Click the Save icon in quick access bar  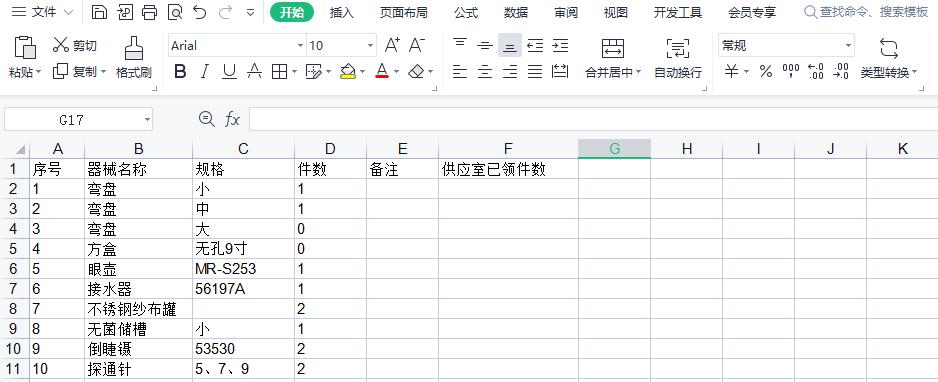point(99,12)
